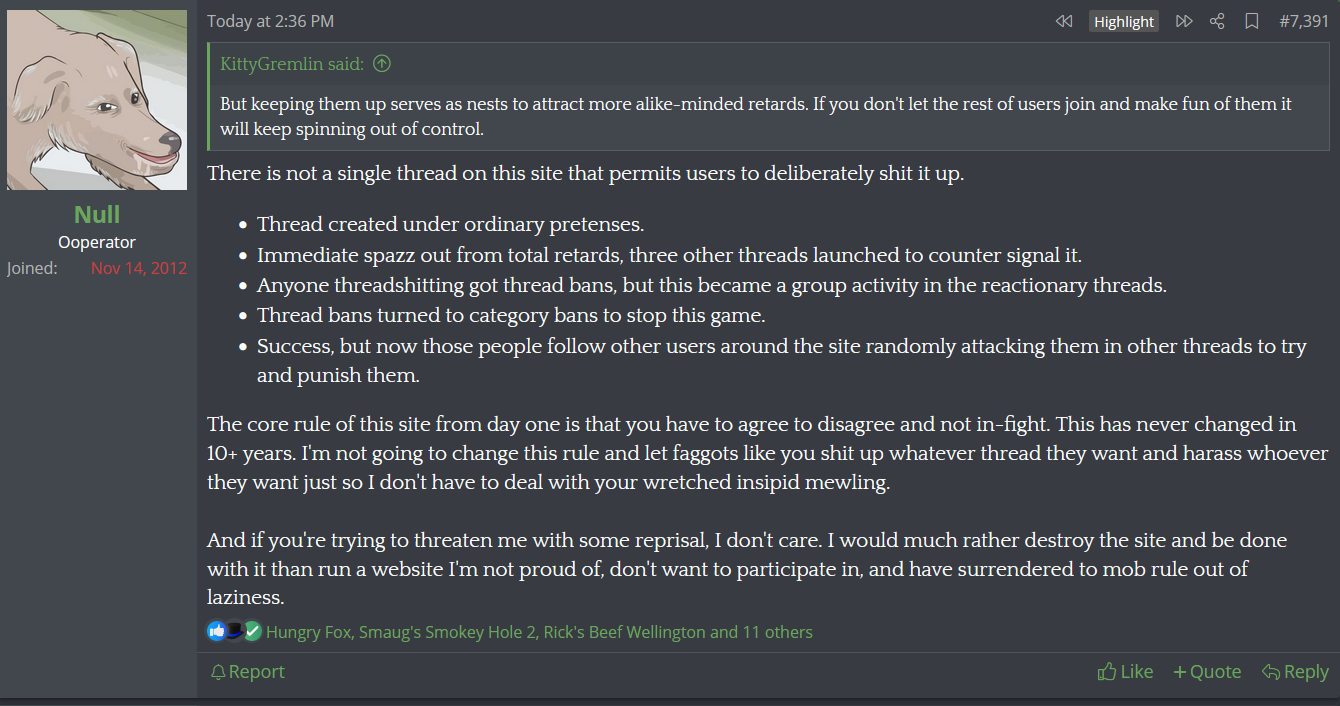The height and width of the screenshot is (706, 1340).
Task: Share this post via share icon
Action: pyautogui.click(x=1217, y=21)
